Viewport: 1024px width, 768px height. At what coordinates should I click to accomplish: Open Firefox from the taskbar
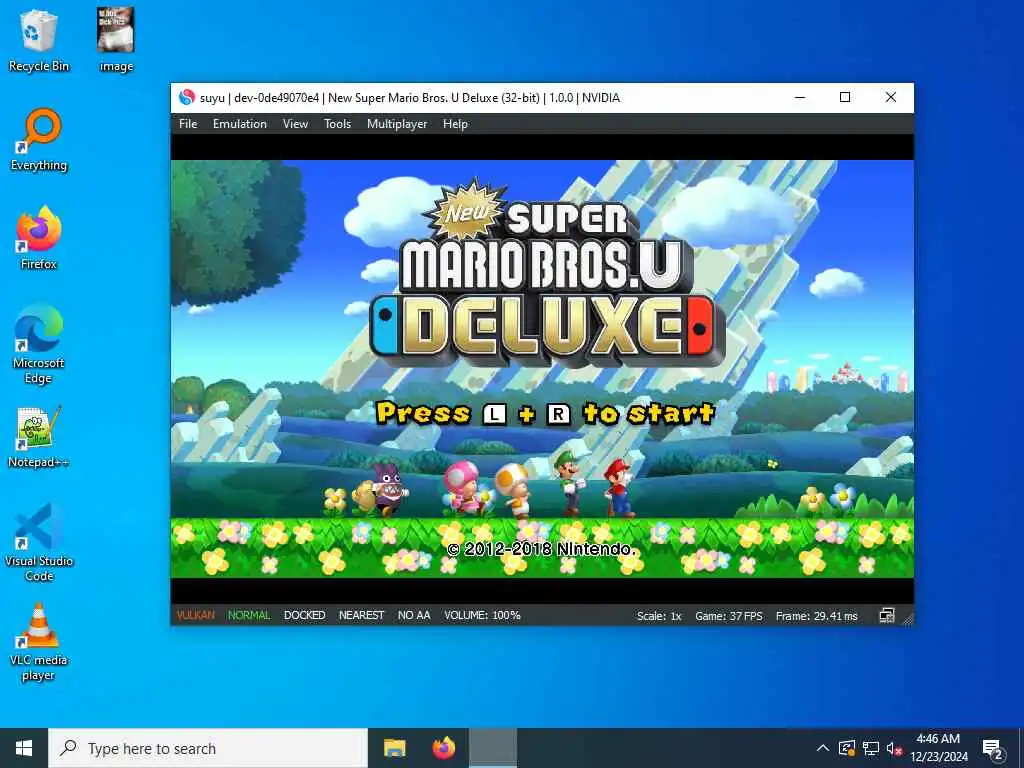(x=444, y=748)
